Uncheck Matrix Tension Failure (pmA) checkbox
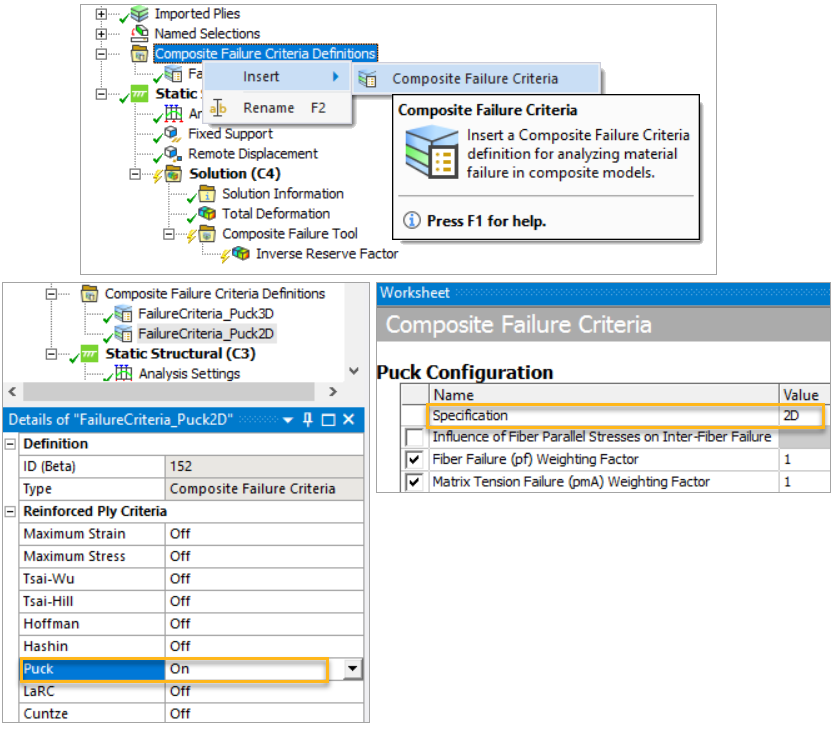 pos(414,482)
